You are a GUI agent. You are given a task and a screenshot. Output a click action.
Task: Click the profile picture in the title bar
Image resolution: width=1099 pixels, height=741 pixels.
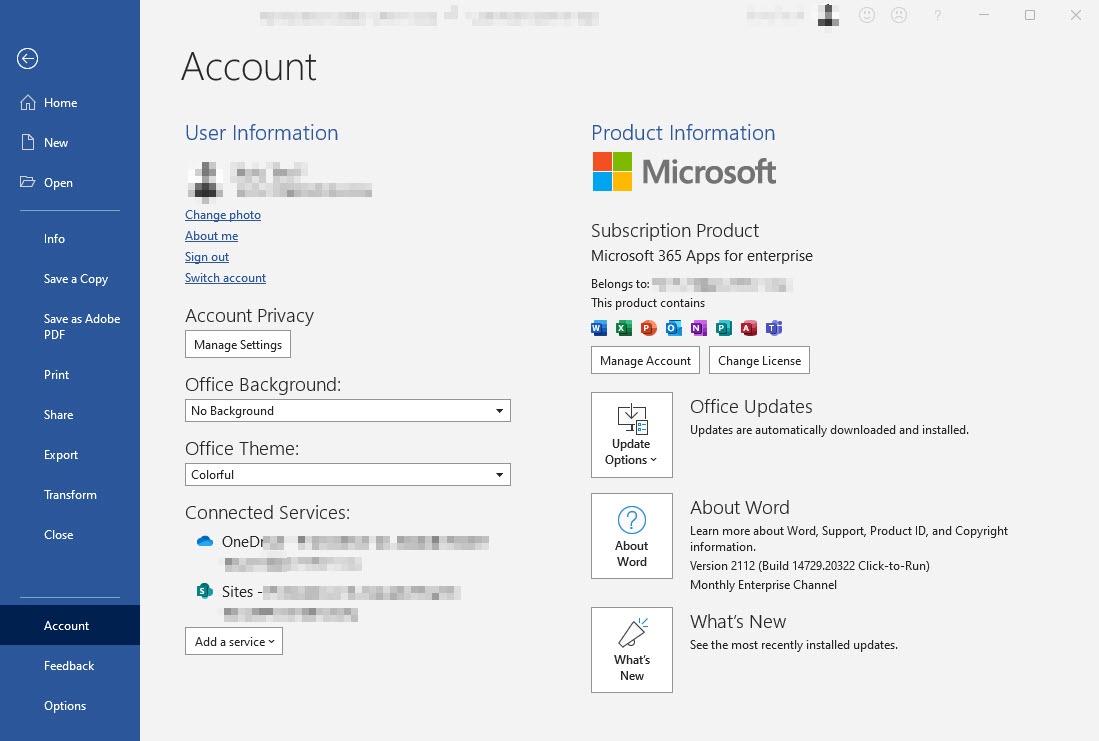(828, 15)
